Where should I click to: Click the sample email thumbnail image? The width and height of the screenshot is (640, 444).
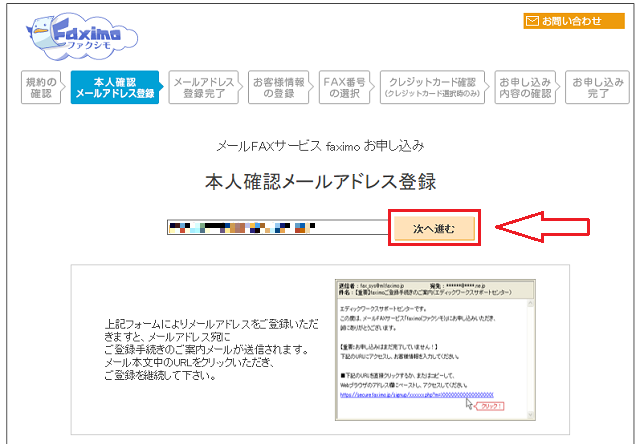pyautogui.click(x=435, y=350)
